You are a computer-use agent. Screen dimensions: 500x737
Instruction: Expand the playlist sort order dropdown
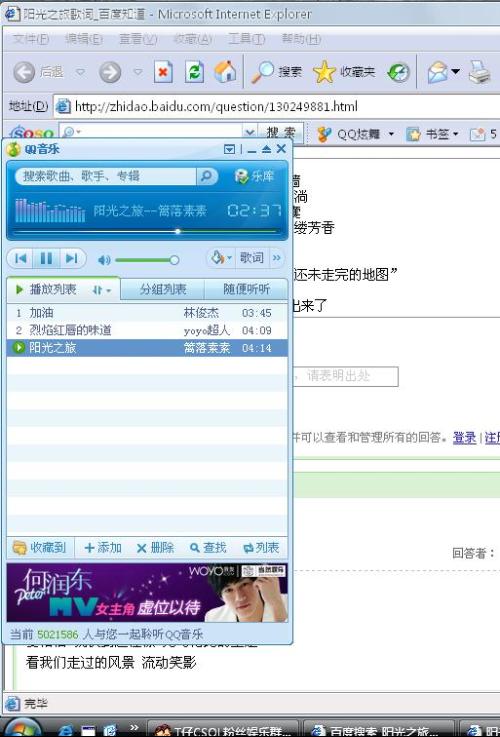[x=102, y=290]
